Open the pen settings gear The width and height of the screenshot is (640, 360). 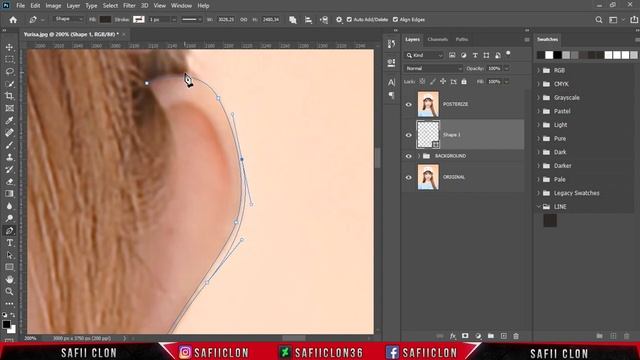pyautogui.click(x=339, y=20)
